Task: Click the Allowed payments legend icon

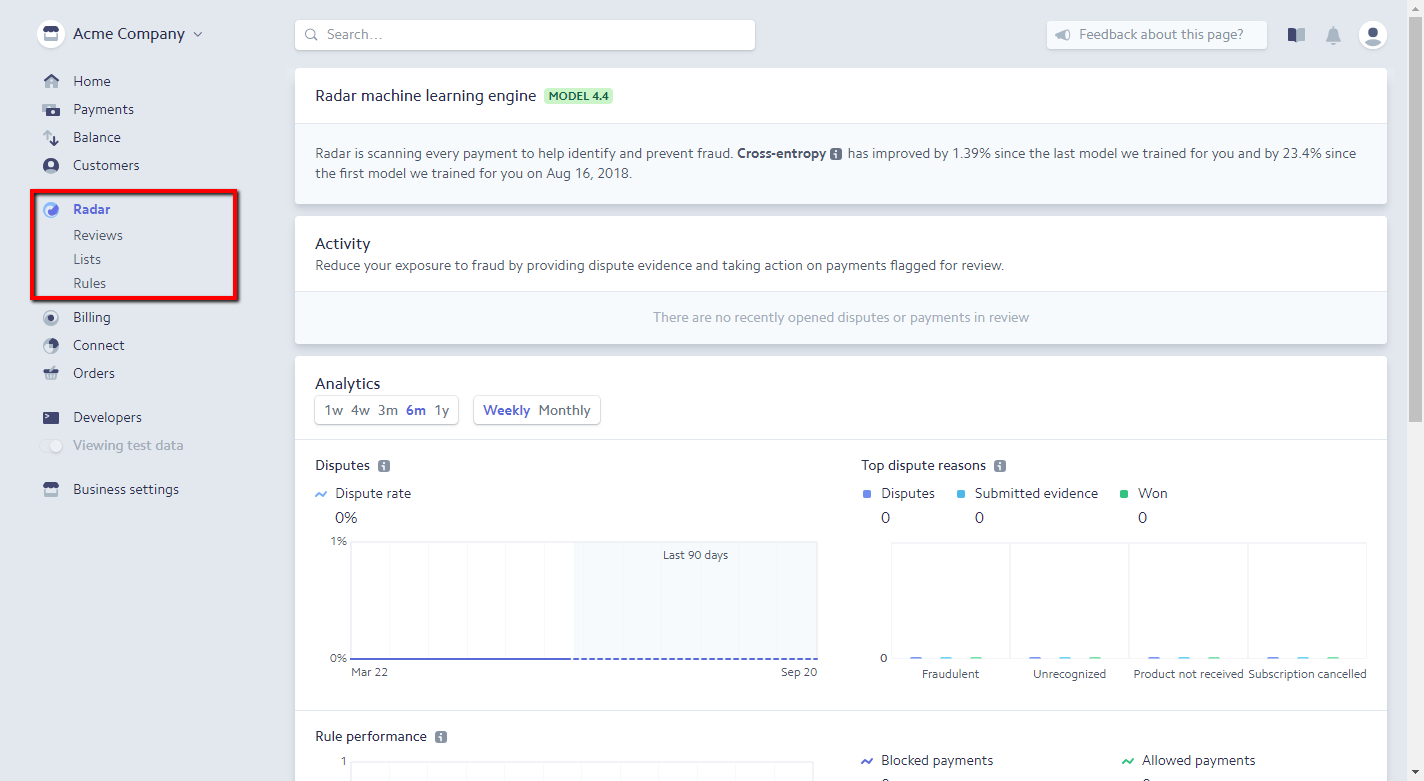Action: [x=1128, y=761]
